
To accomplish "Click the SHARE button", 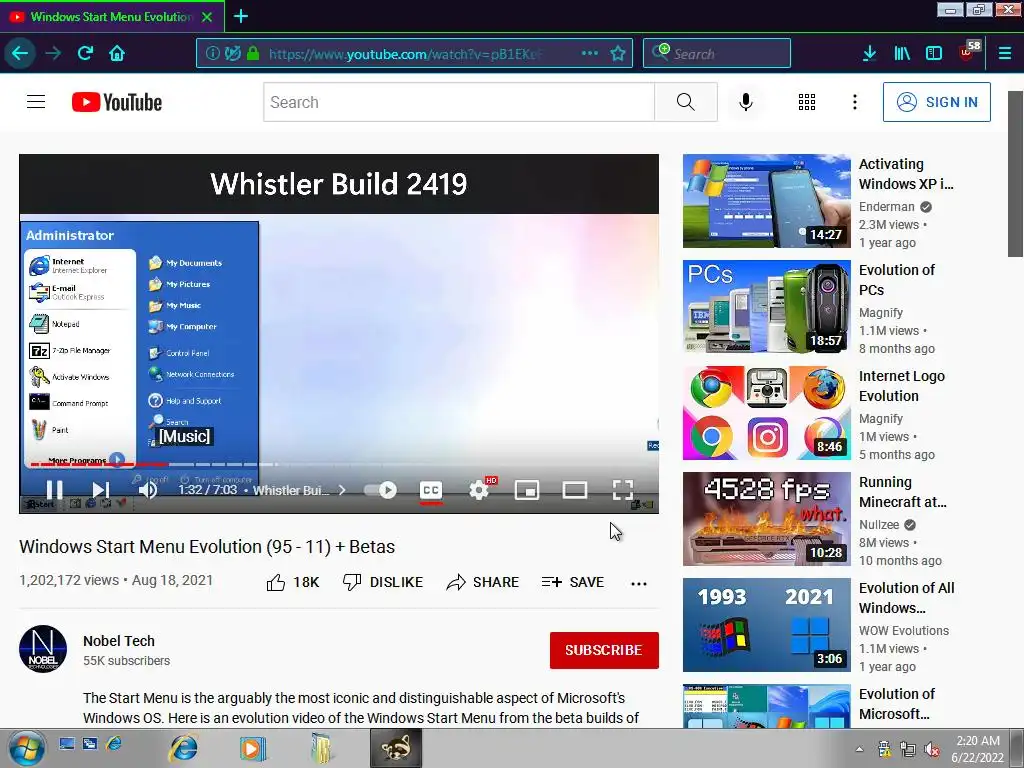I will pos(483,582).
